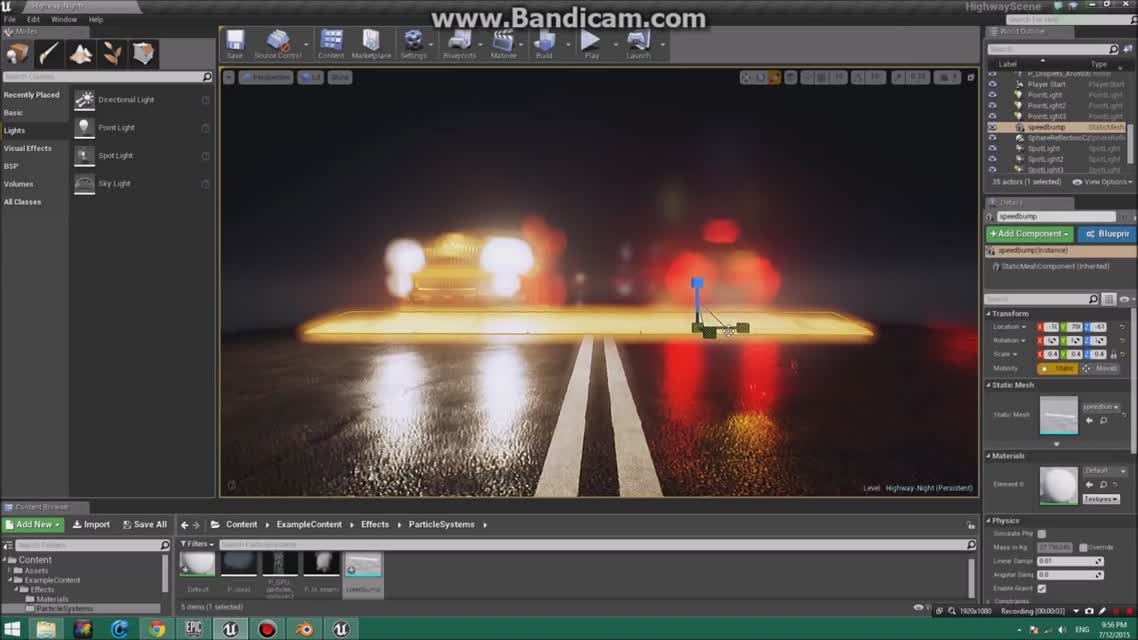The image size is (1138, 640).
Task: Switch to Foliage mode icon
Action: [112, 54]
